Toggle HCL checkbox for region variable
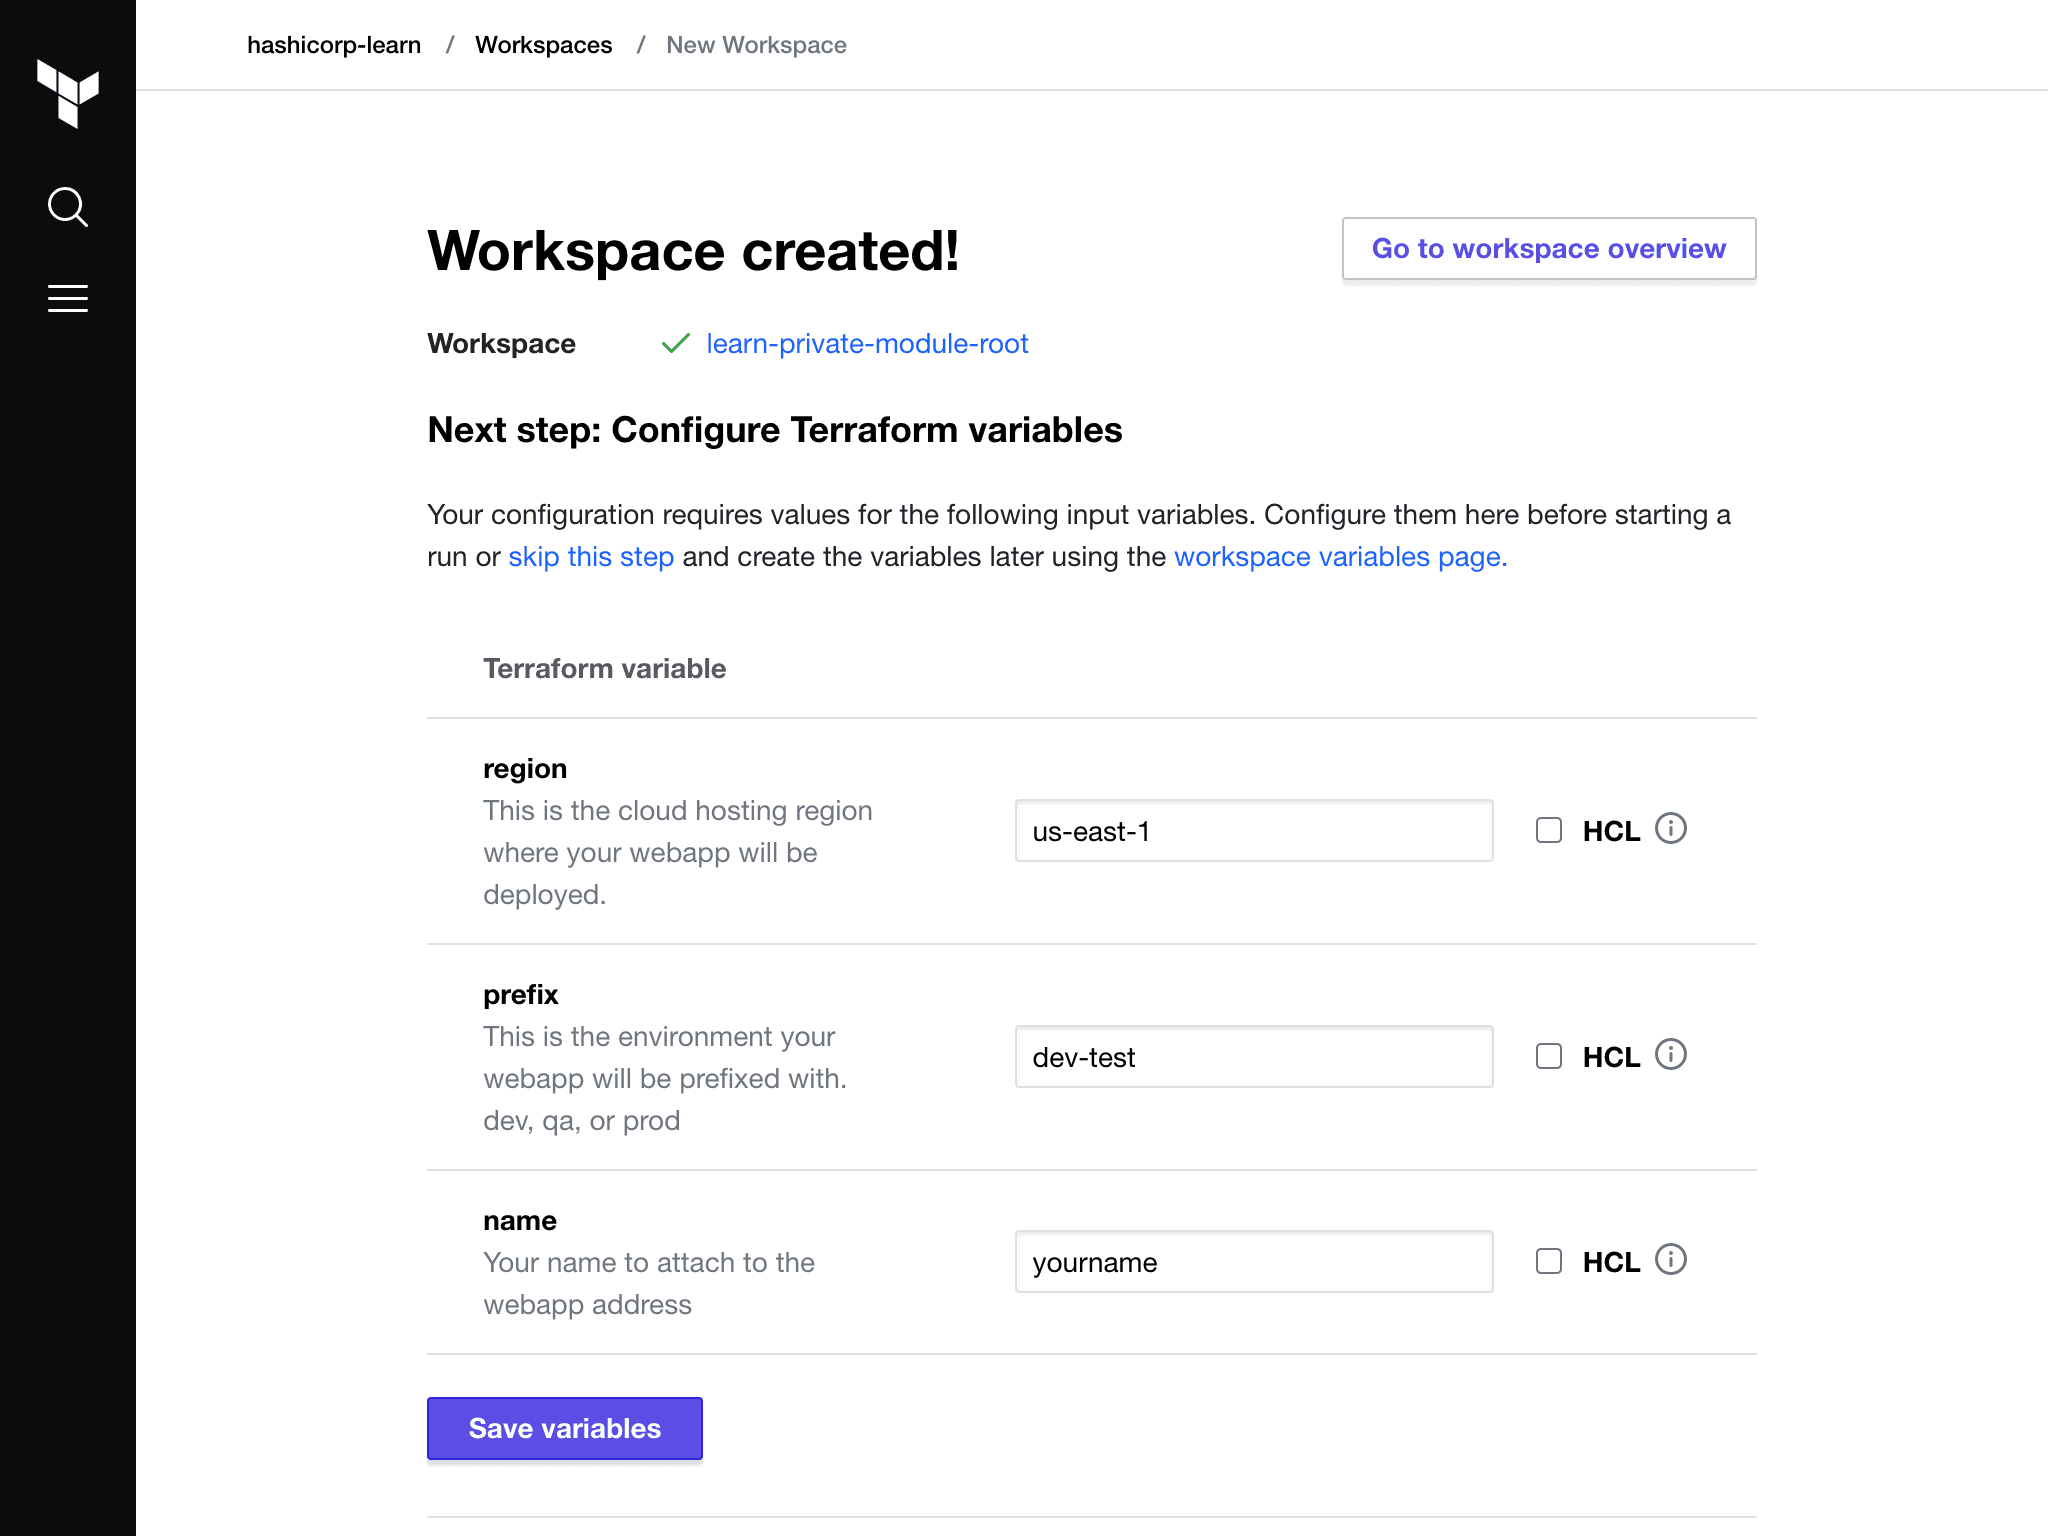Viewport: 2048px width, 1536px height. click(x=1548, y=829)
